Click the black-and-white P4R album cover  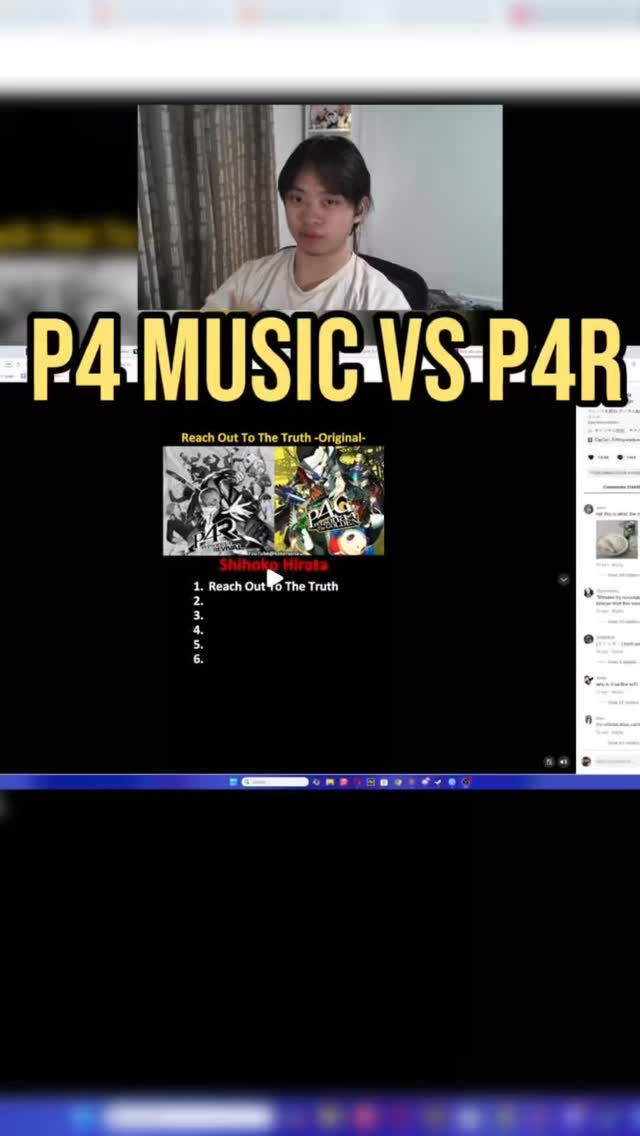(x=218, y=501)
